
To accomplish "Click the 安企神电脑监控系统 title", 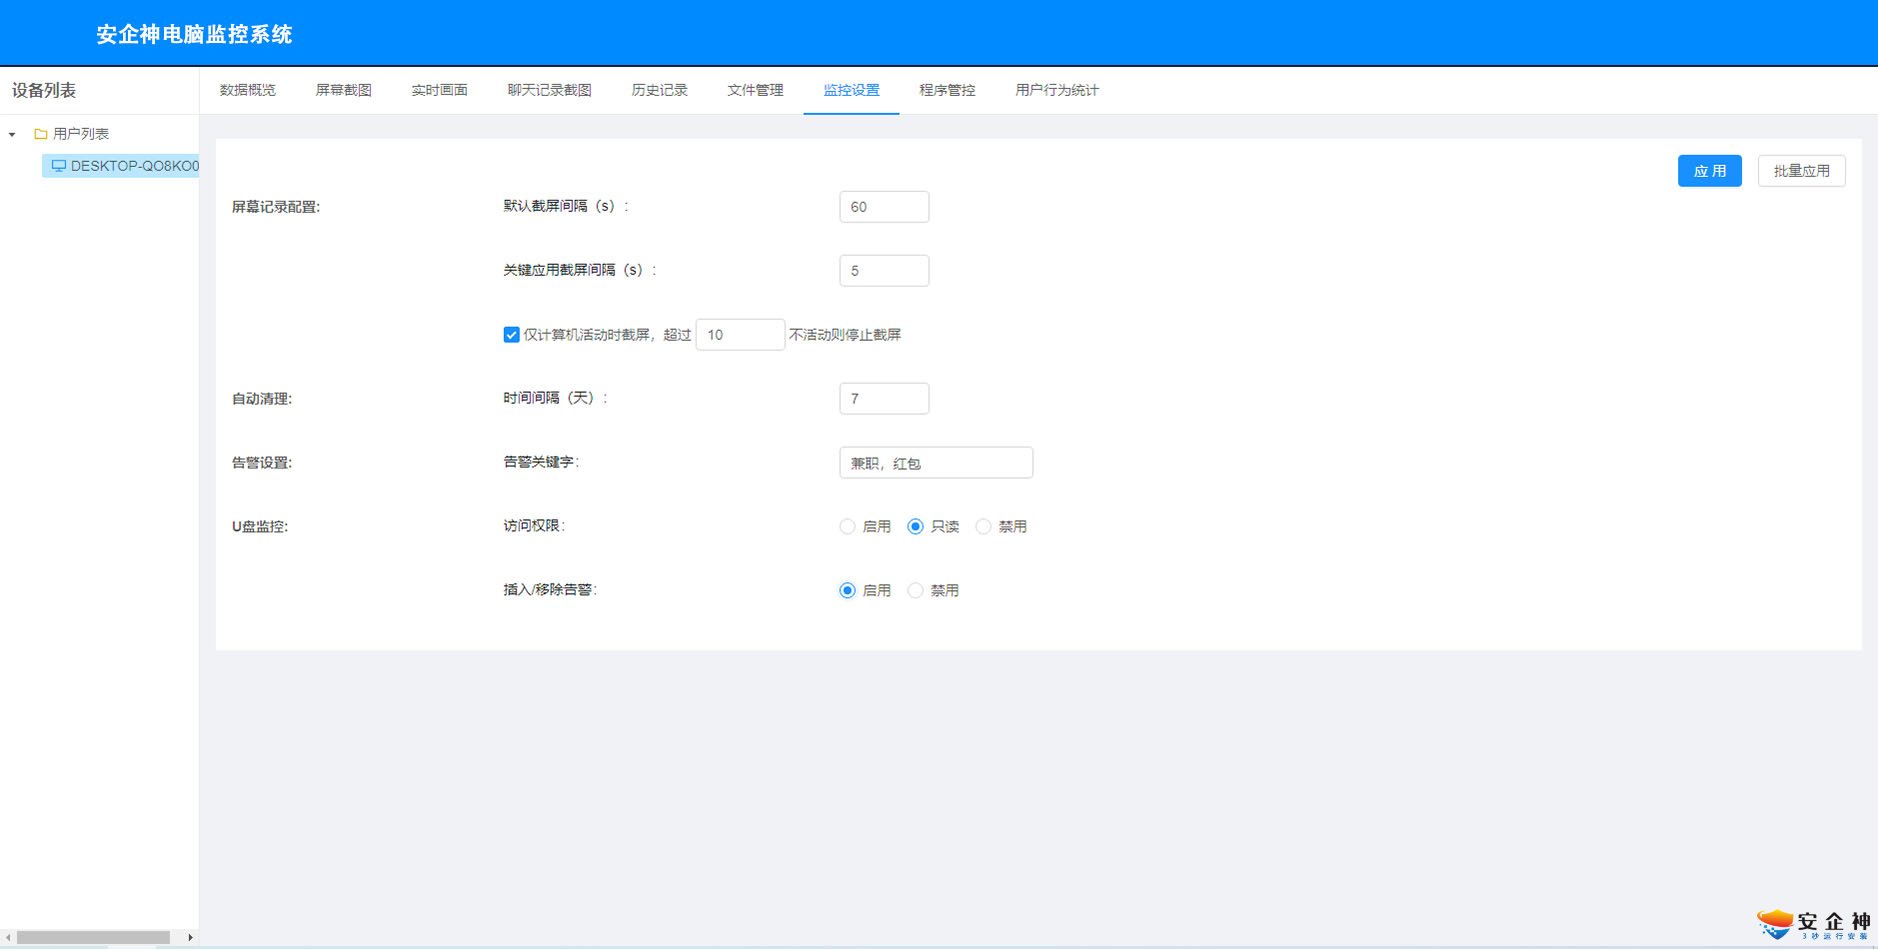I will (x=194, y=34).
